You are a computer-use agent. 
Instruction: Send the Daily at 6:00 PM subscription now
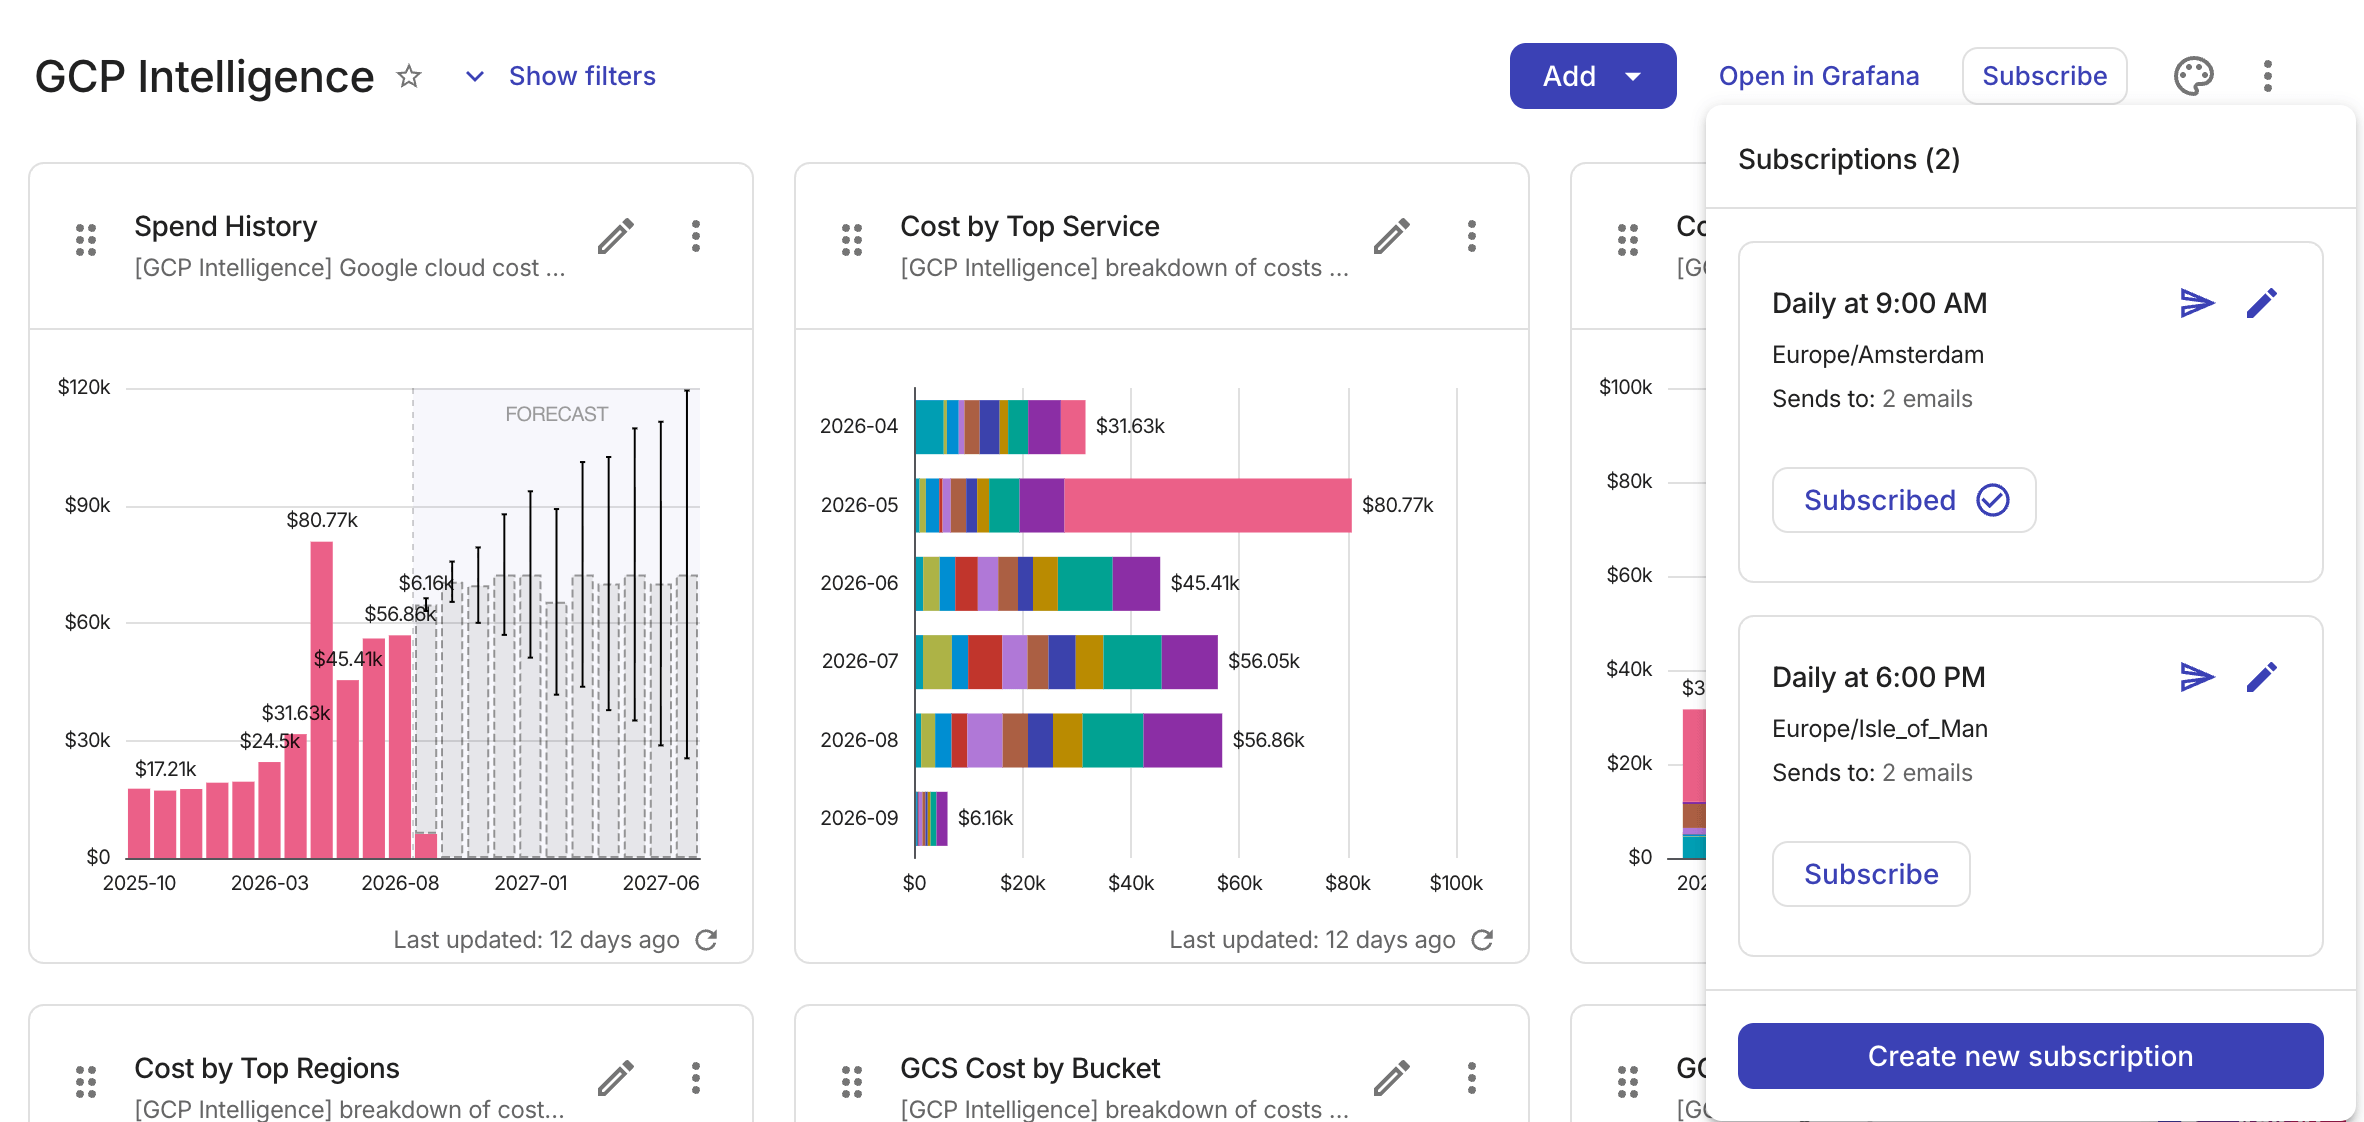[x=2197, y=677]
